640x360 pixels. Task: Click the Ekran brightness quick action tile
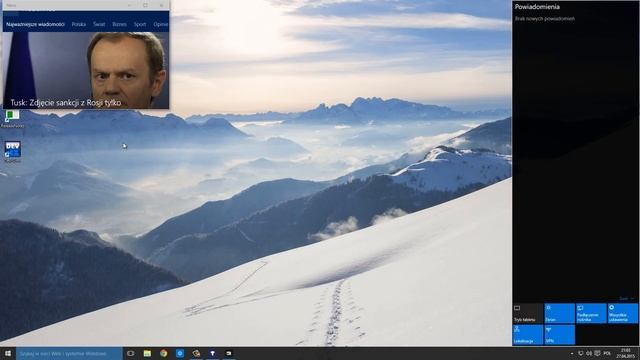coord(560,313)
